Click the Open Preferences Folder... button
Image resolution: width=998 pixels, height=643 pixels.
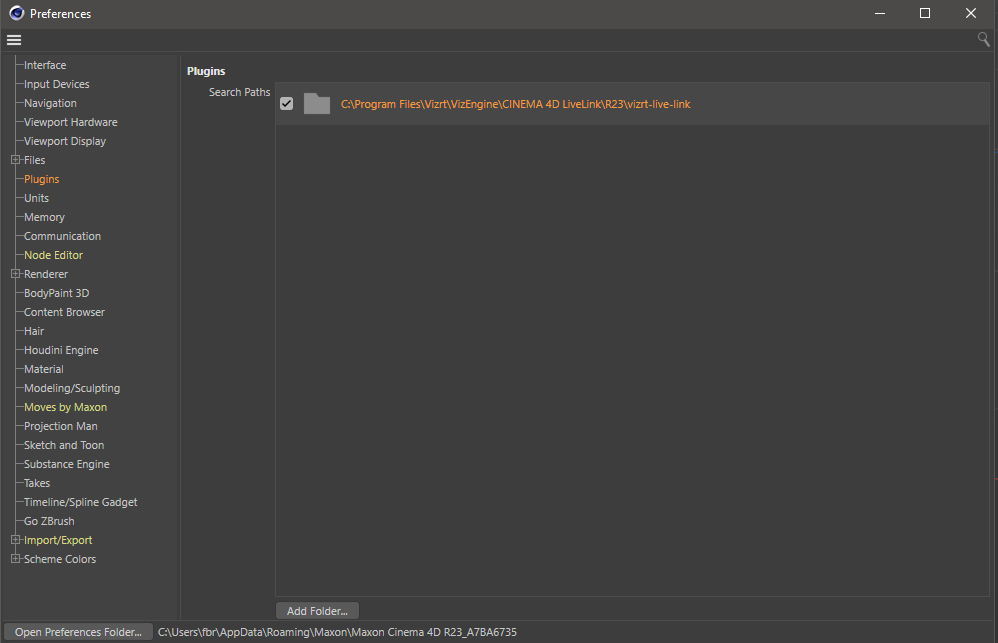click(78, 632)
